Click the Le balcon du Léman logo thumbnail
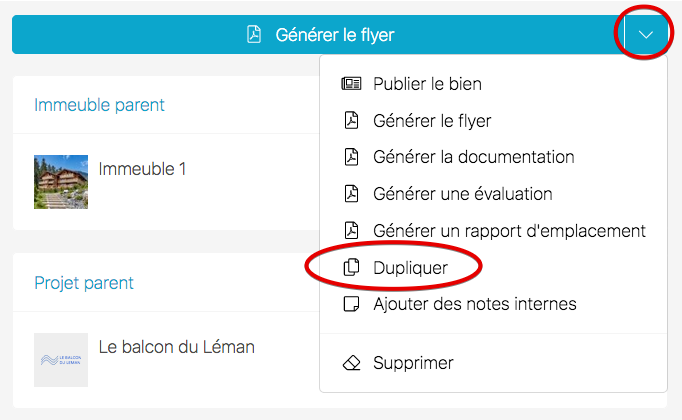This screenshot has width=682, height=420. [61, 360]
